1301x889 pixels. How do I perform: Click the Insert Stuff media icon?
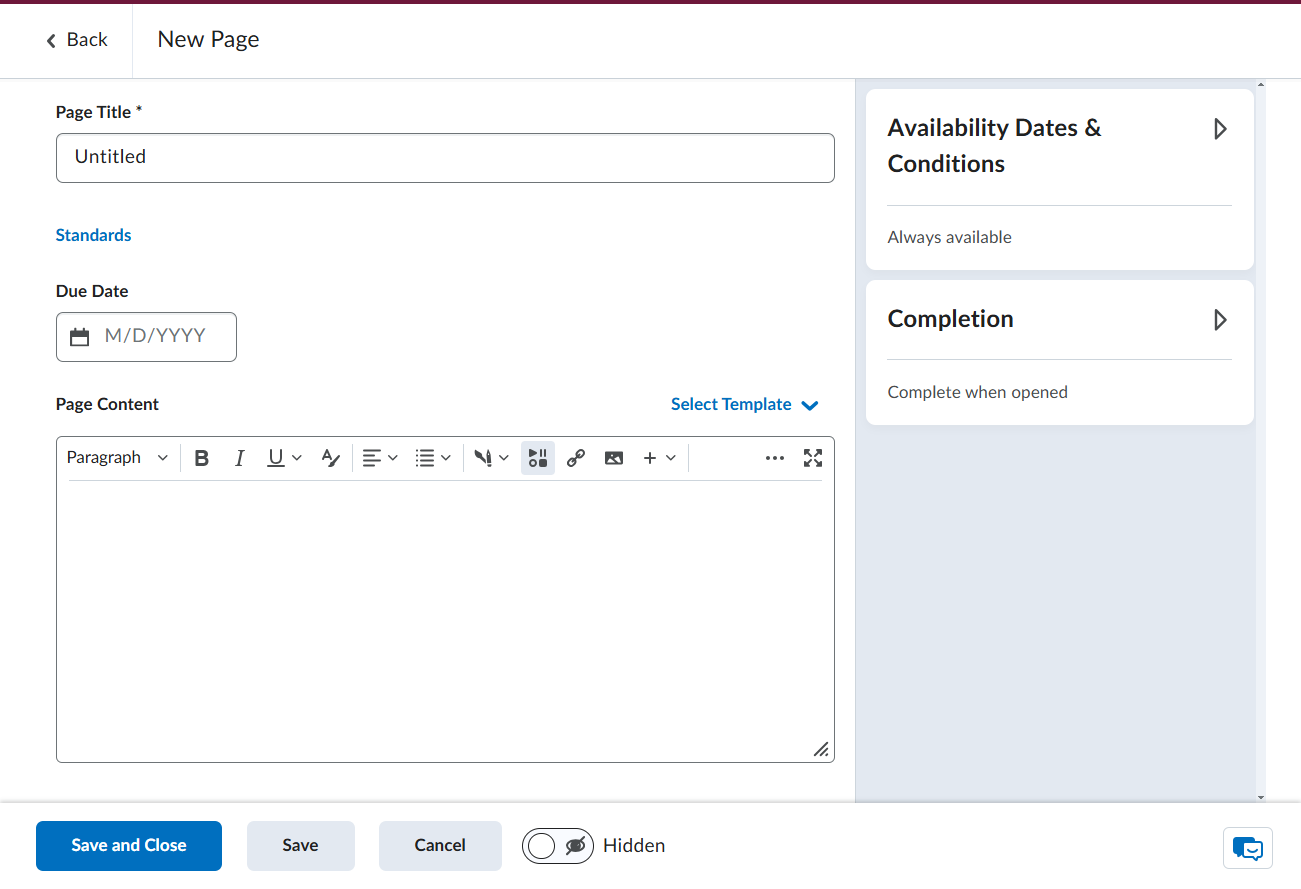pos(538,458)
